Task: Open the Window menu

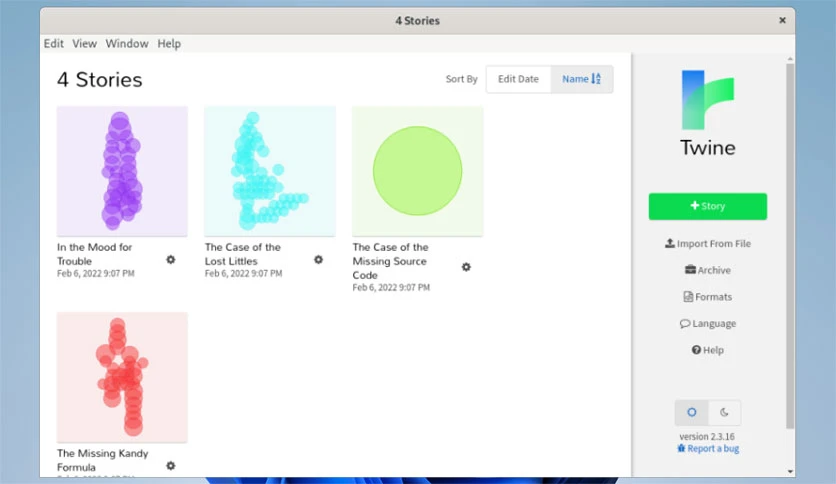Action: (x=127, y=44)
